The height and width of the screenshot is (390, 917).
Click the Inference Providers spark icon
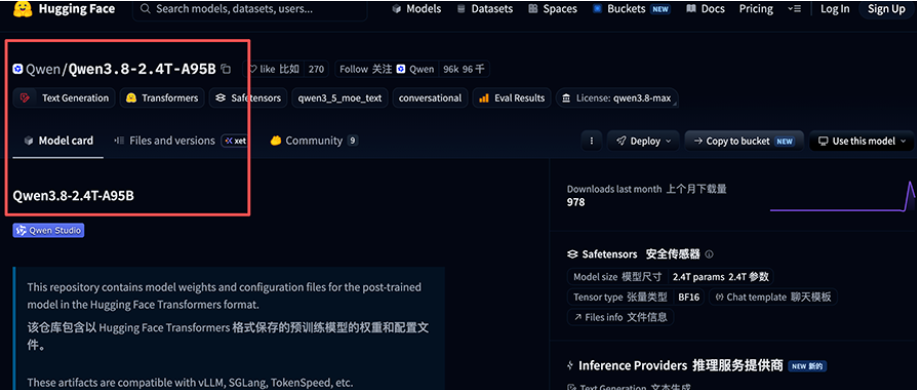(570, 366)
